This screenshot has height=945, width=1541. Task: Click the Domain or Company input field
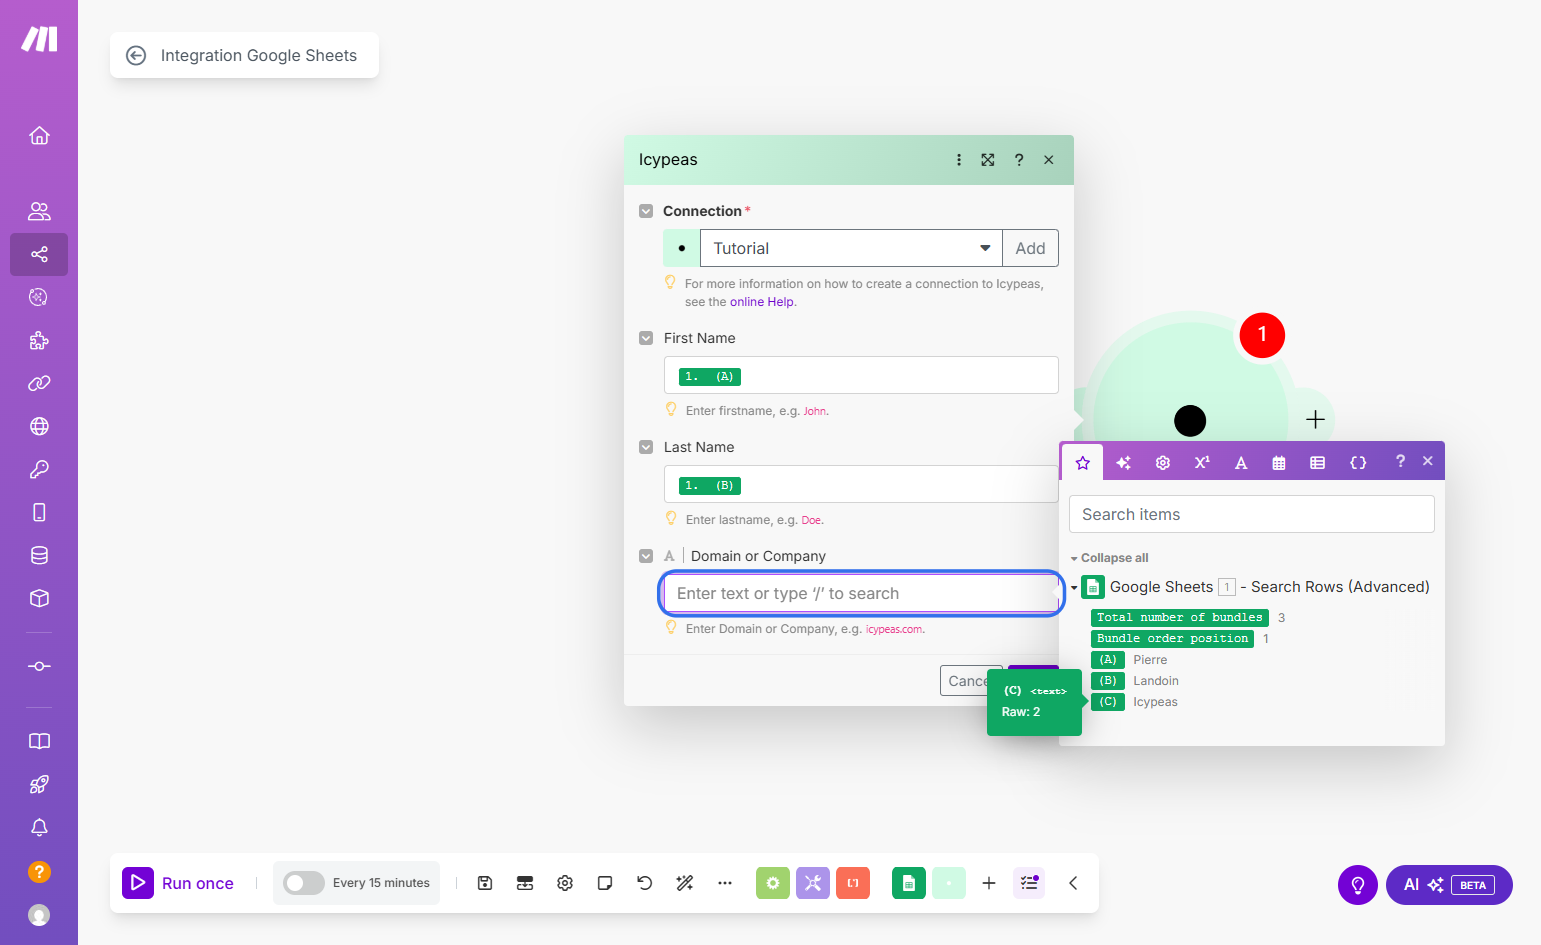861,593
